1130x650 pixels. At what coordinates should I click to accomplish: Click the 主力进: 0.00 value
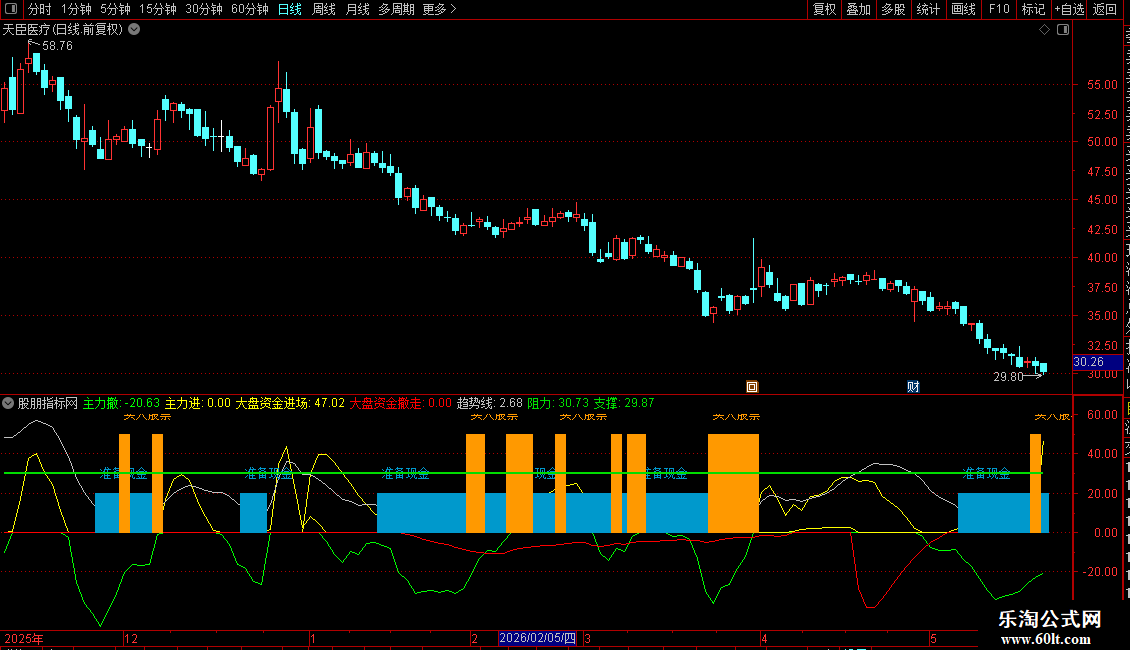click(x=197, y=404)
